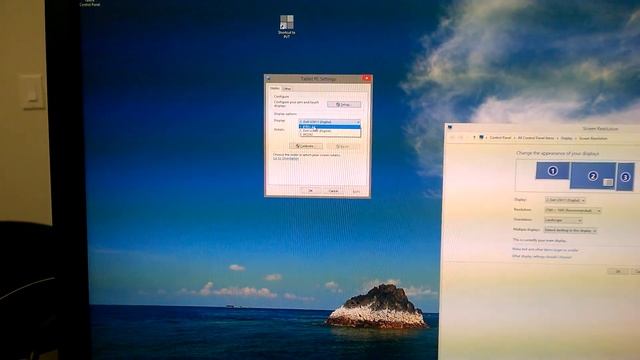Choose the third entry in Display dropdown list
The width and height of the screenshot is (640, 360).
pyautogui.click(x=330, y=134)
